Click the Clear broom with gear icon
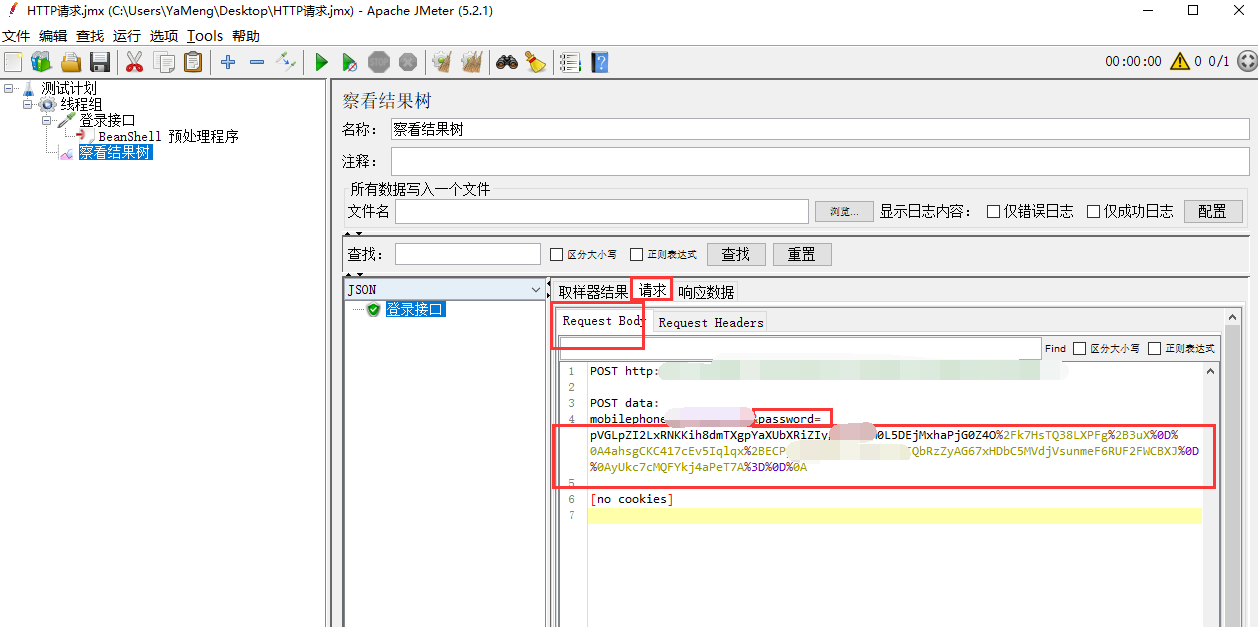The image size is (1258, 627). click(x=442, y=62)
